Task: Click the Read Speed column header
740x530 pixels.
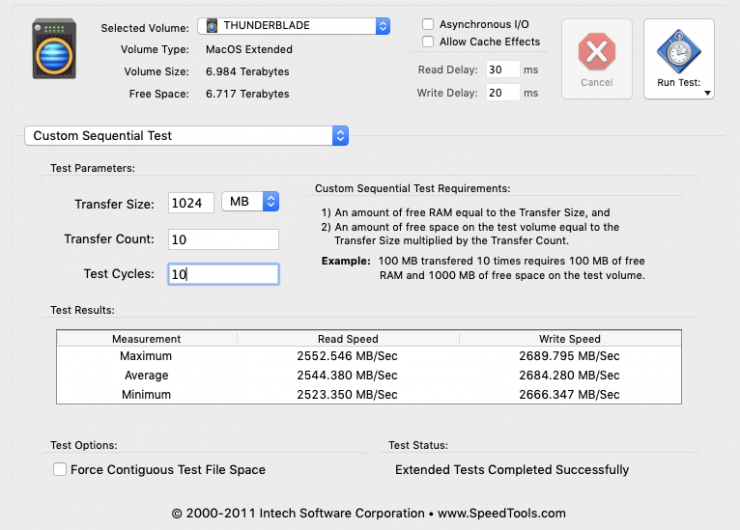Action: point(347,339)
